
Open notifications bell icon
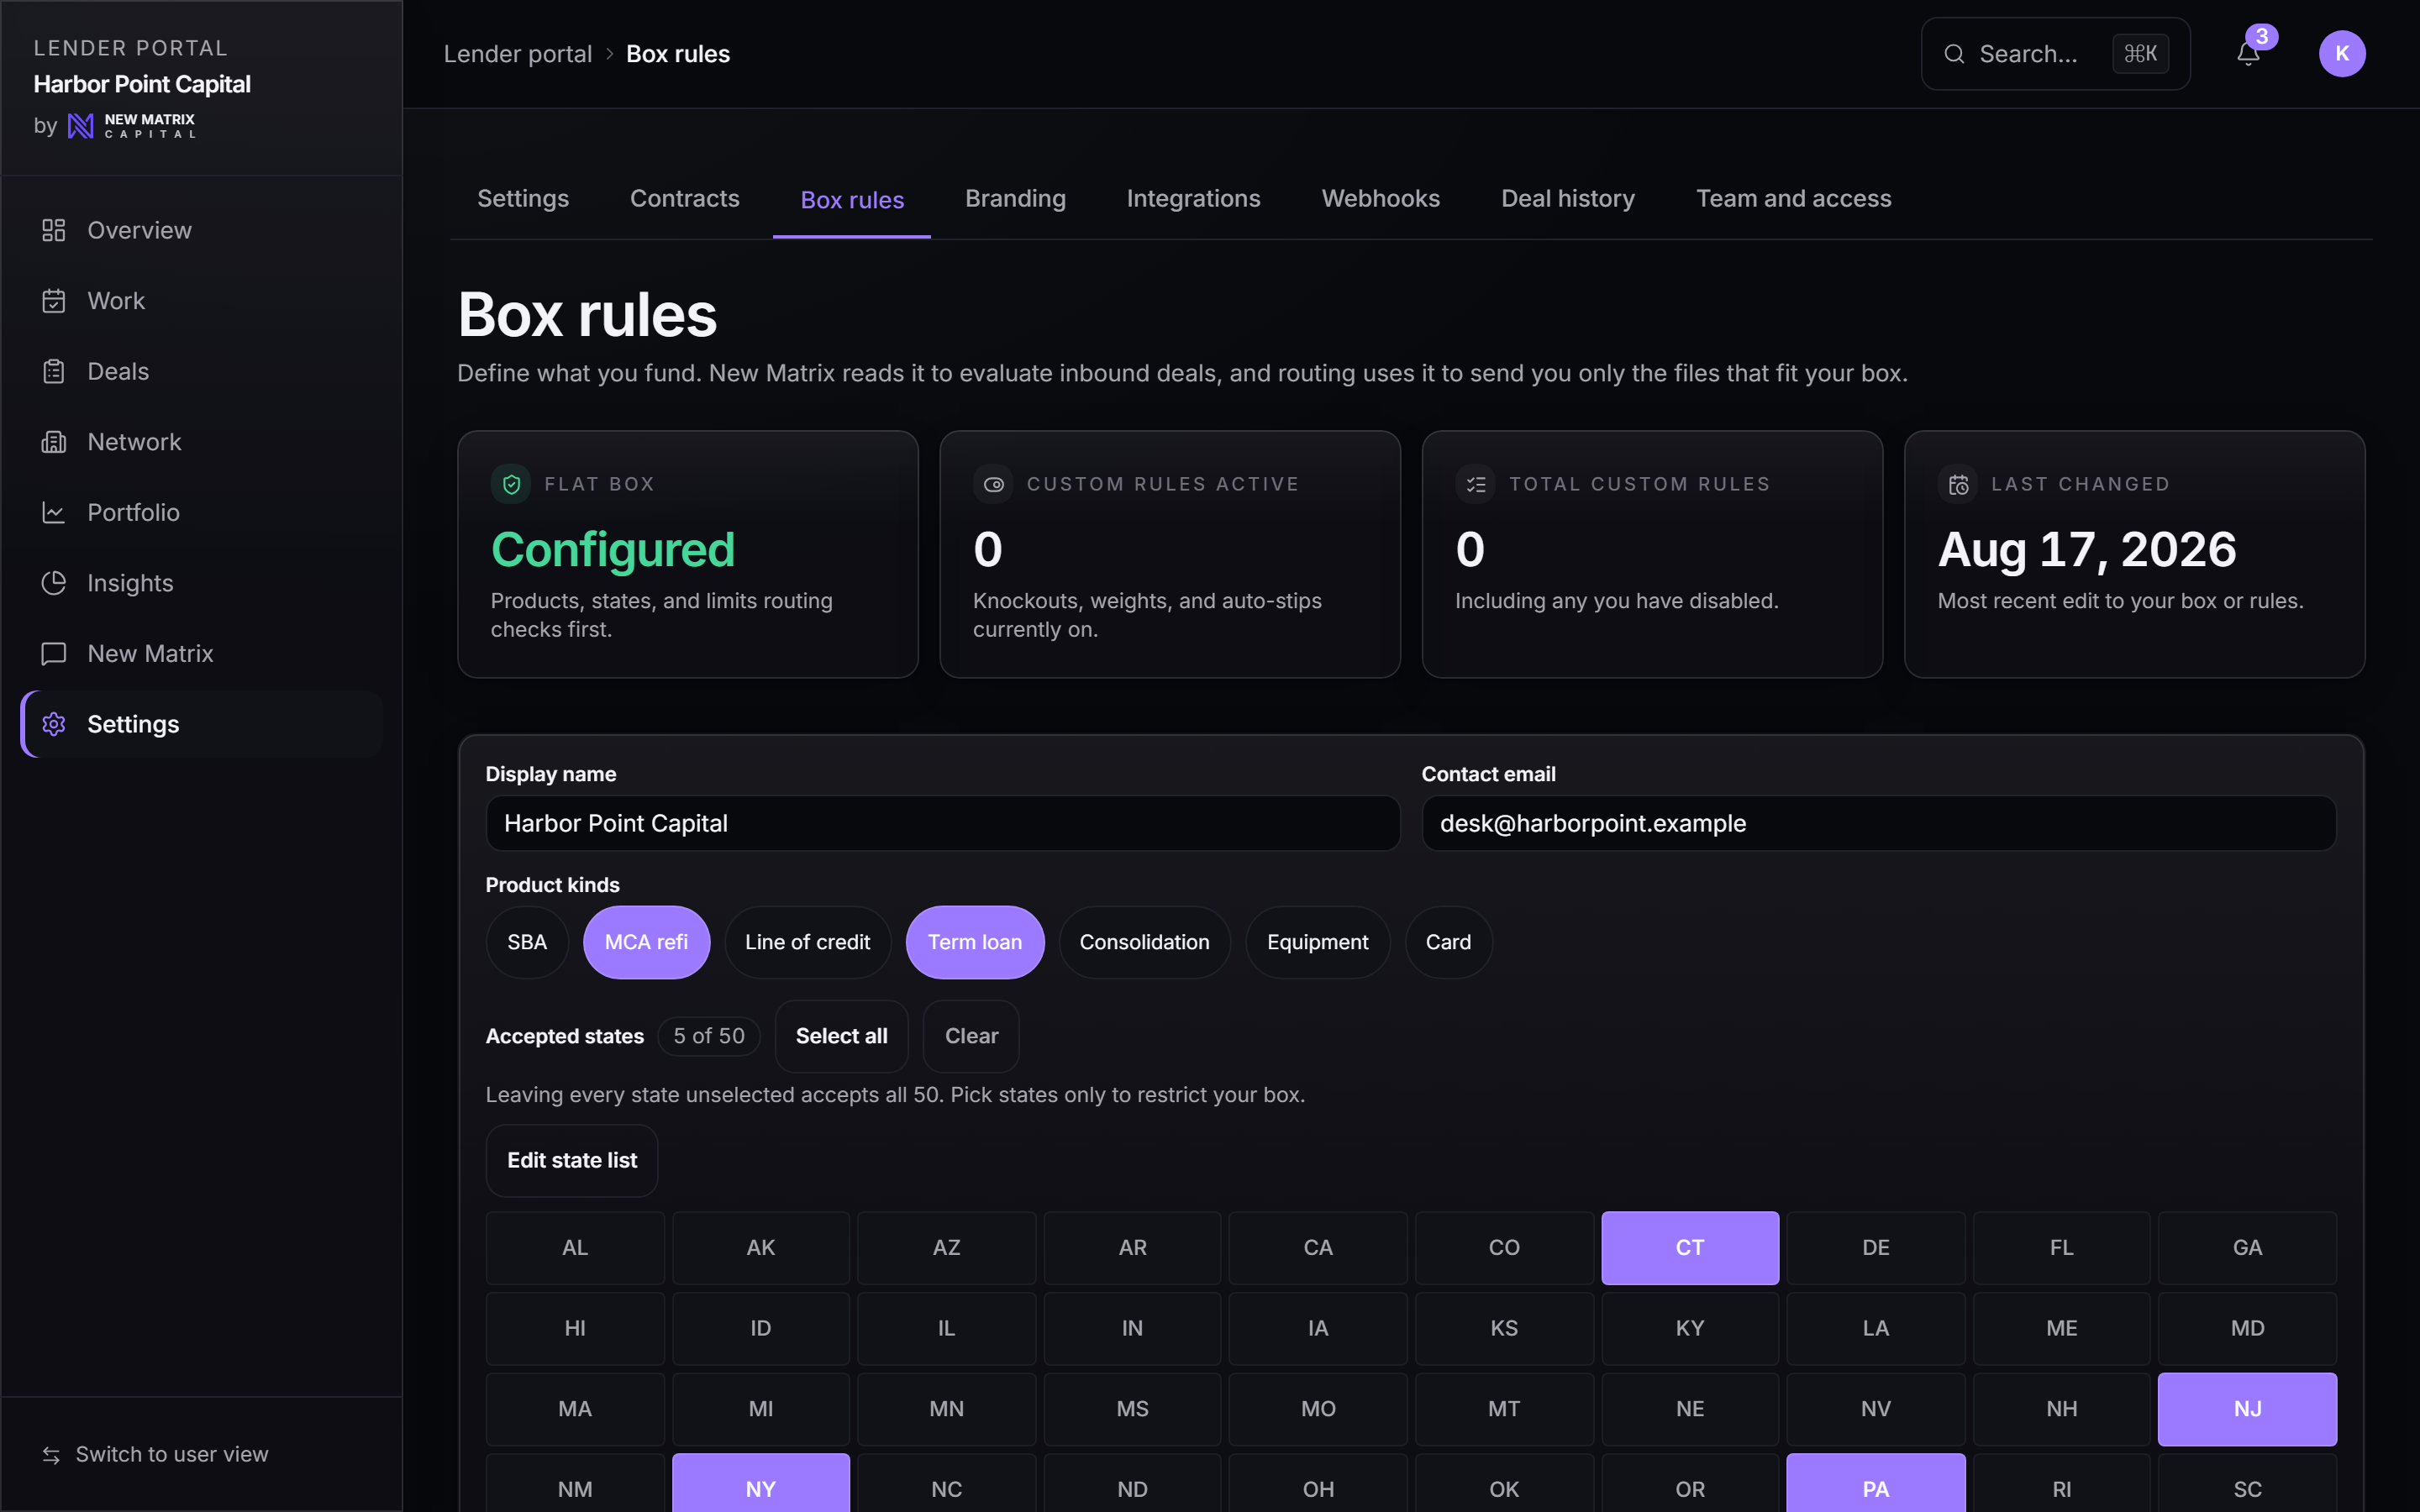point(2248,54)
